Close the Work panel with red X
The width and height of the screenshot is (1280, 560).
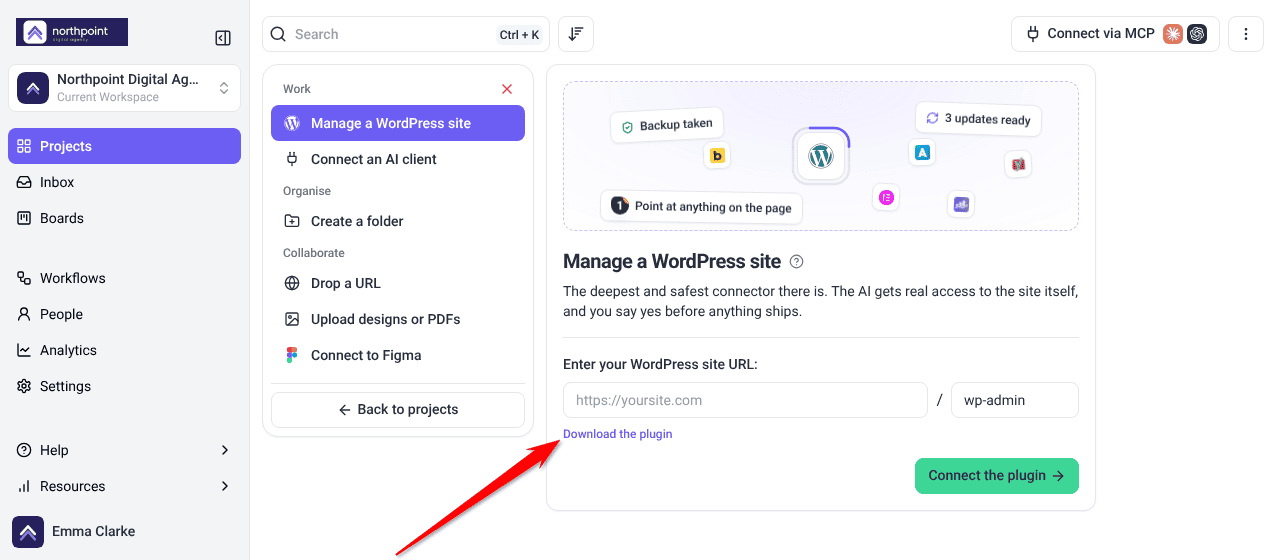coord(507,89)
